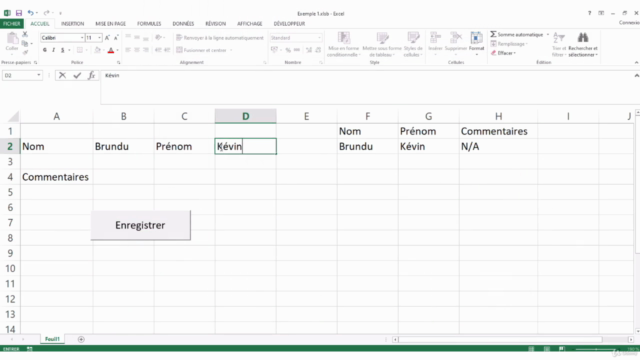
Task: Confirm the cell entry with the checkmark icon
Action: tap(77, 76)
